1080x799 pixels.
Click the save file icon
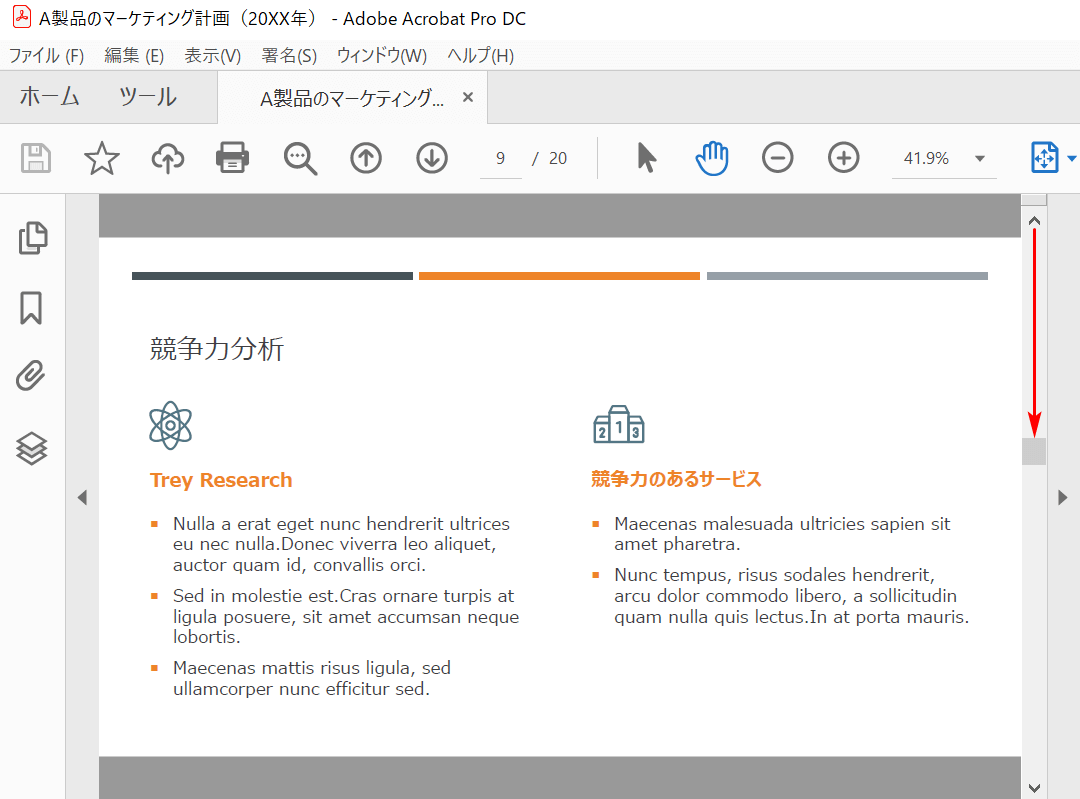36,158
